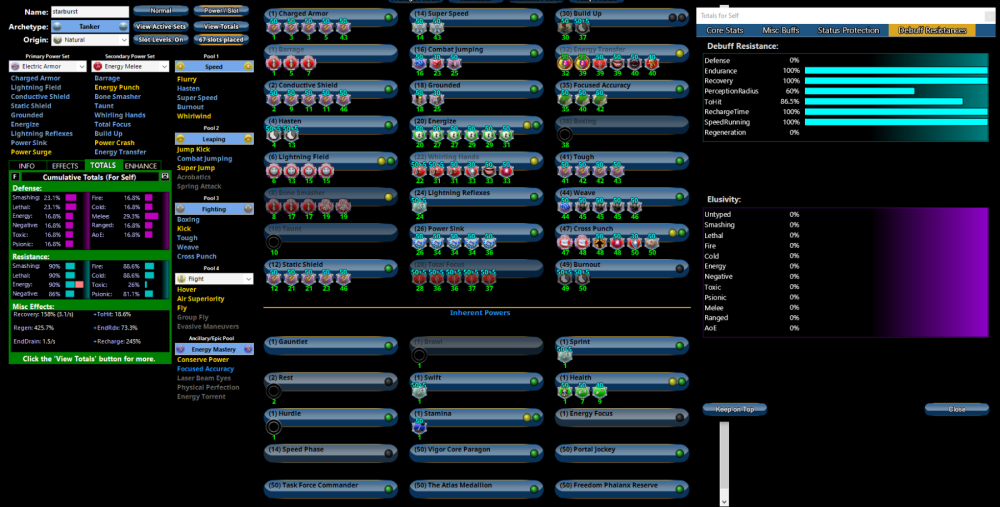This screenshot has width=1000, height=507.
Task: Click the Stamina enhancement slot icon
Action: (420, 427)
